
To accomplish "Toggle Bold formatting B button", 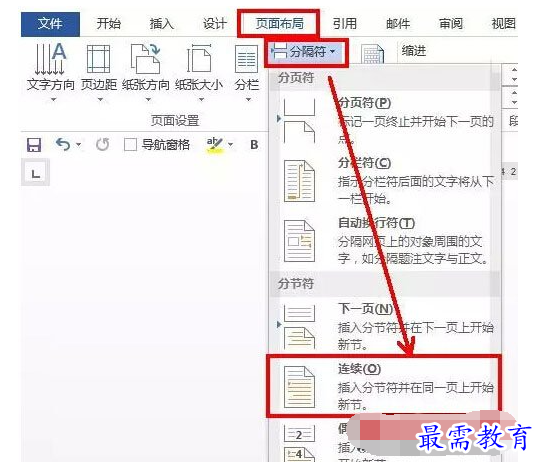I will click(254, 145).
